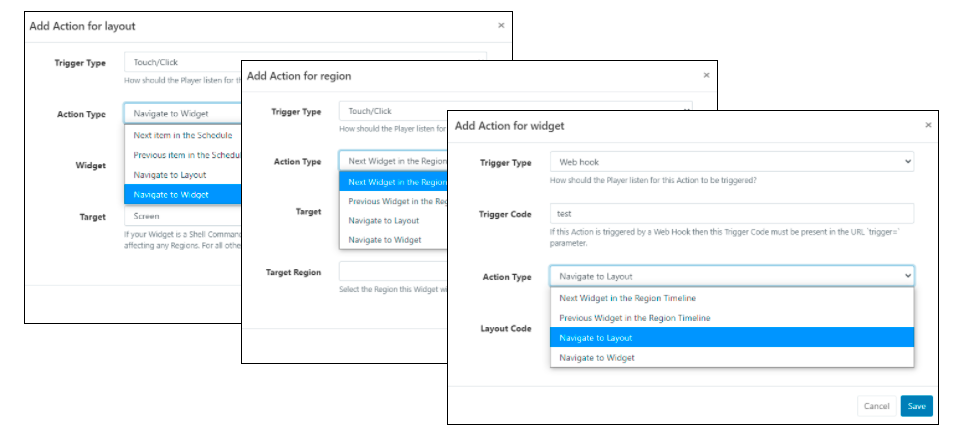The height and width of the screenshot is (442, 961).
Task: Select Next Widget in the Region Timeline
Action: coord(732,298)
